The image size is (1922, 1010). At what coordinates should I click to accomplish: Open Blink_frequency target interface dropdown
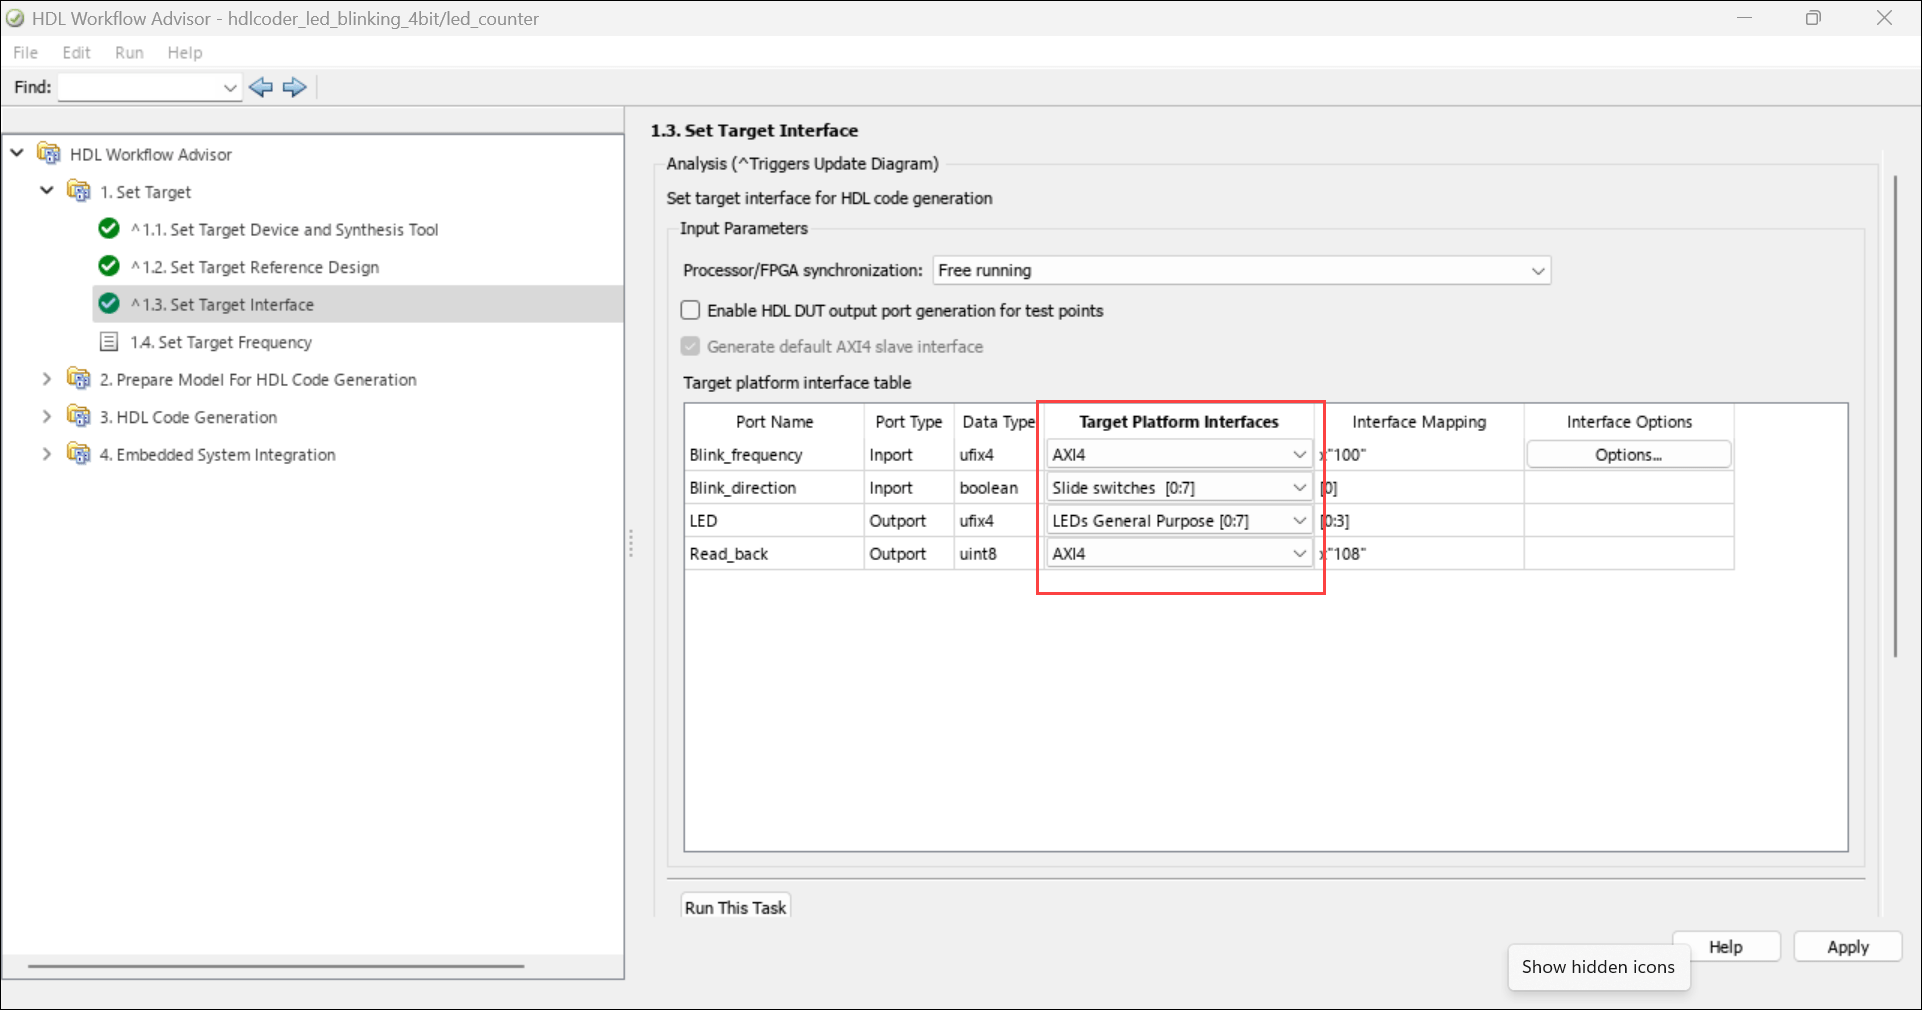(1179, 454)
